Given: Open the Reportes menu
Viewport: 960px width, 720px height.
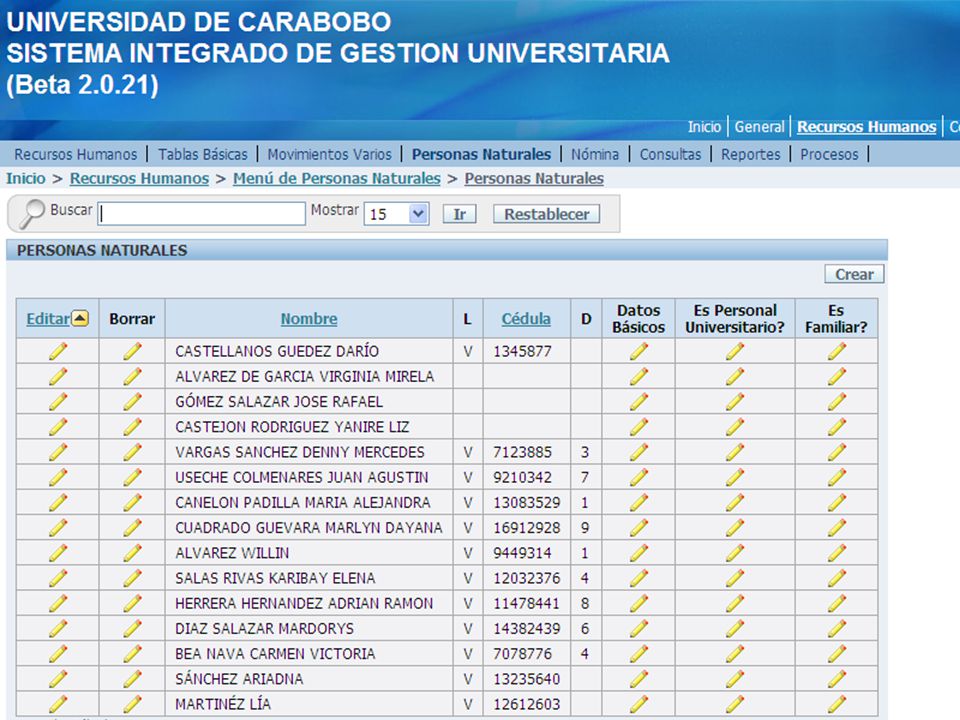Looking at the screenshot, I should (x=751, y=154).
